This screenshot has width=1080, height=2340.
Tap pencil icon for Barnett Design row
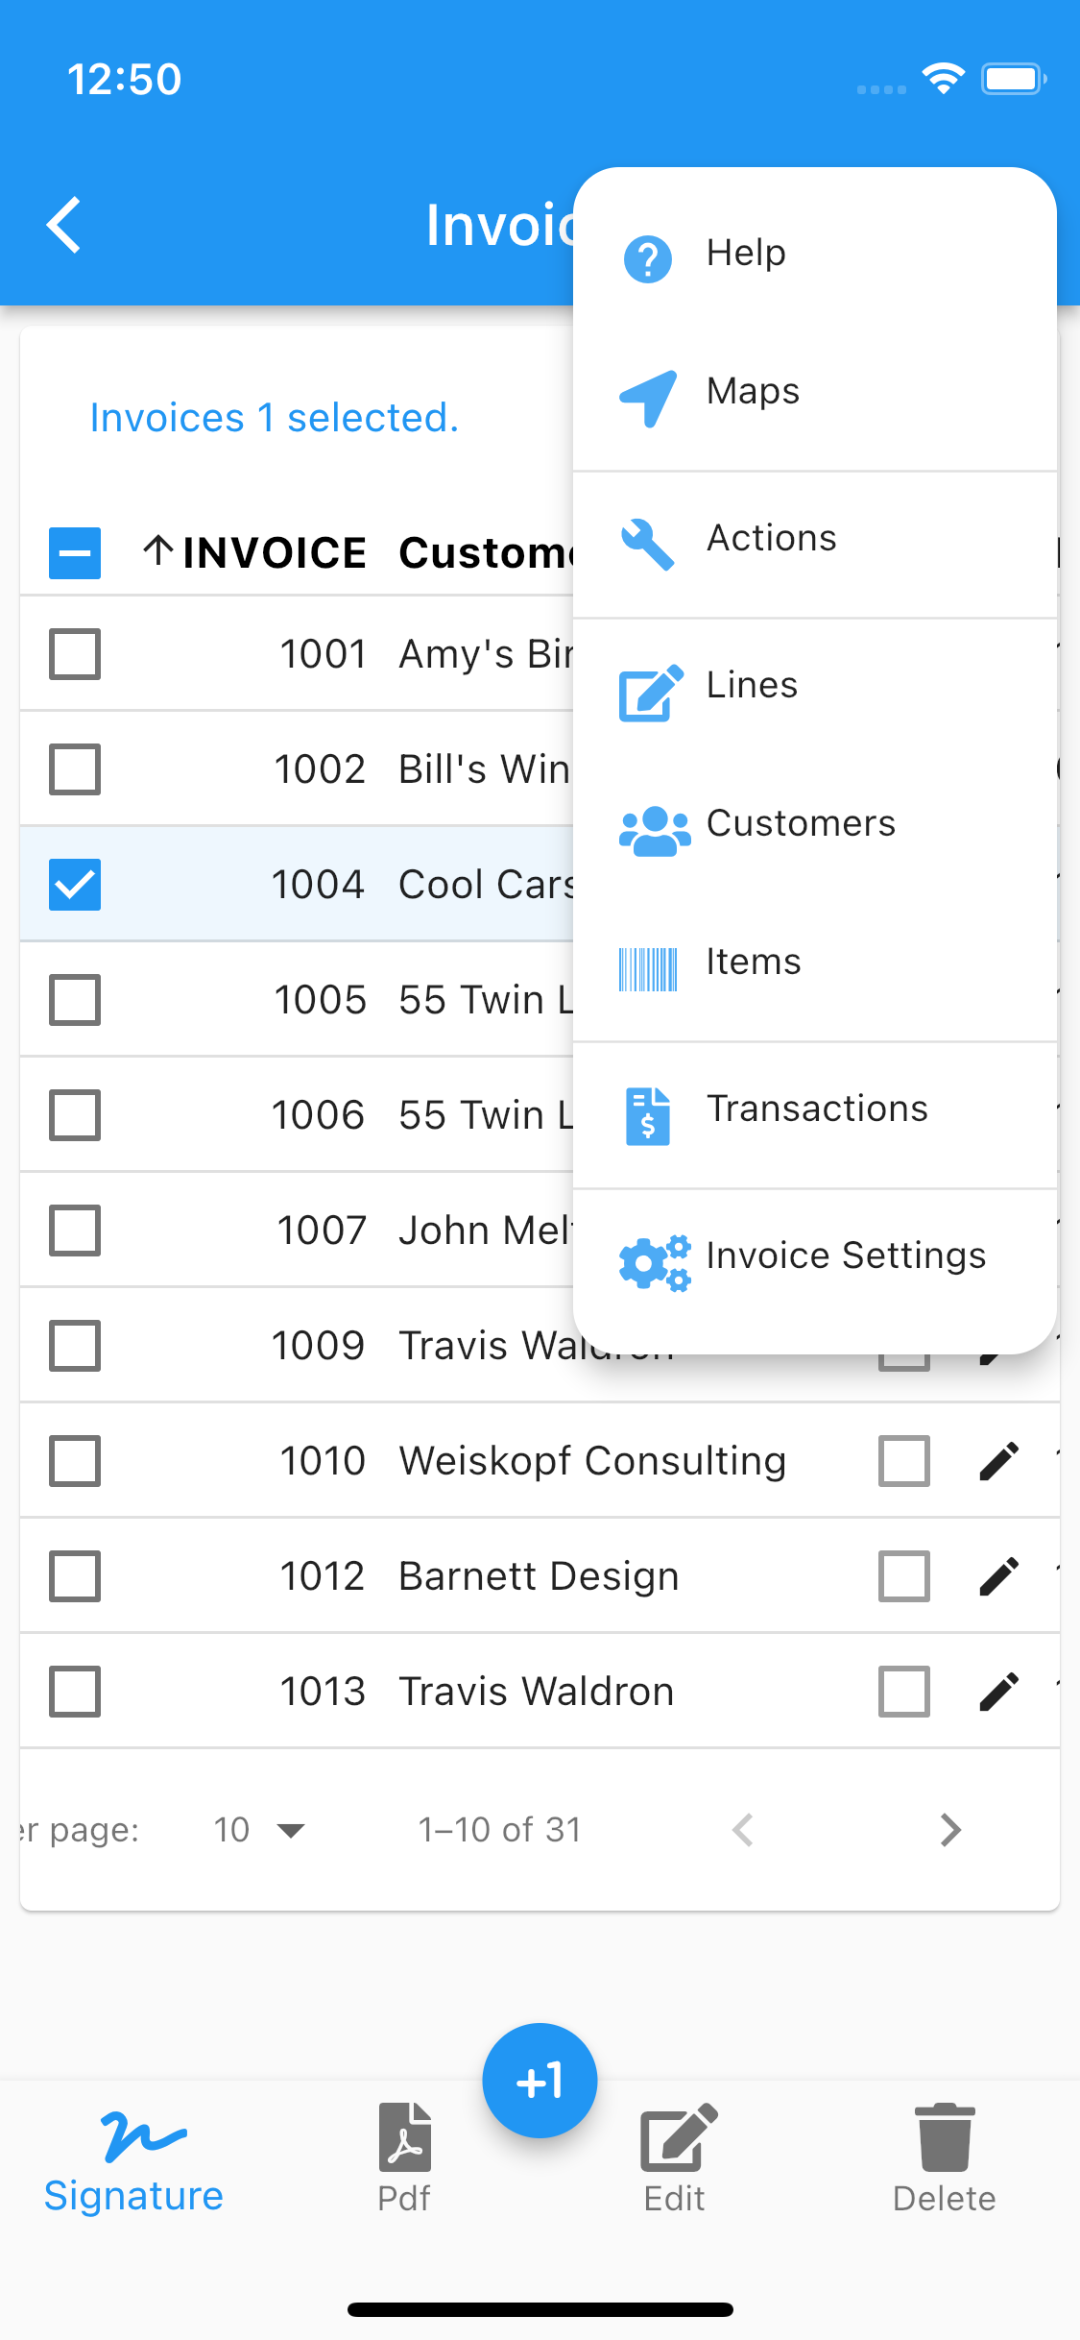(x=998, y=1576)
